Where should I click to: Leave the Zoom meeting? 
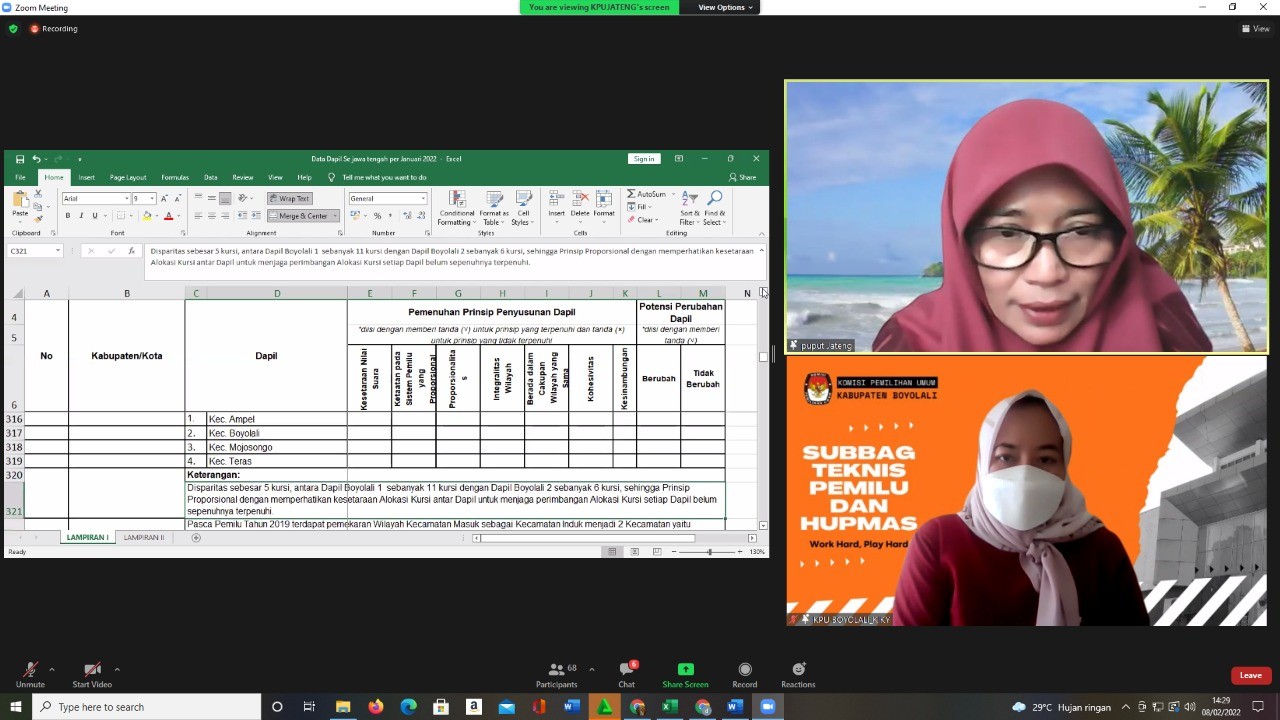[1250, 675]
